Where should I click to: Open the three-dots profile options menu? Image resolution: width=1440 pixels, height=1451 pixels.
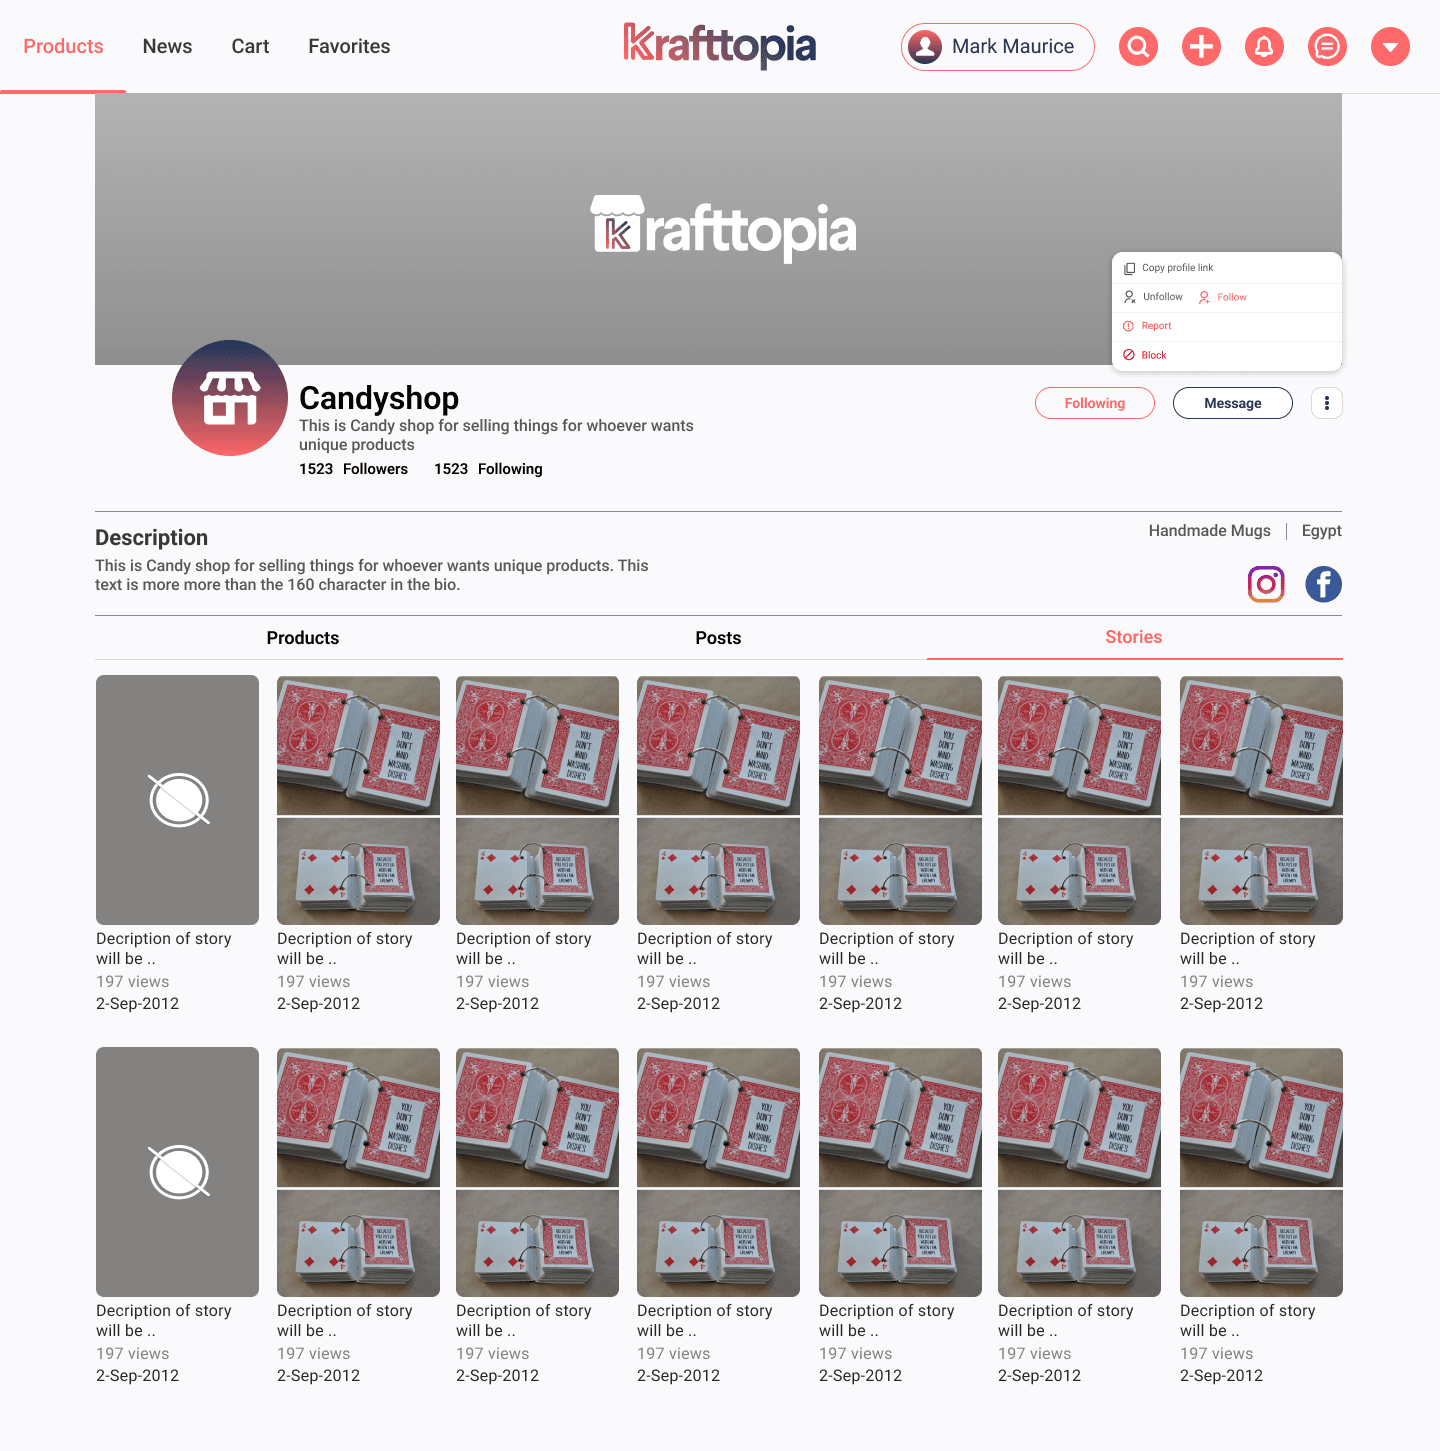[x=1327, y=403]
